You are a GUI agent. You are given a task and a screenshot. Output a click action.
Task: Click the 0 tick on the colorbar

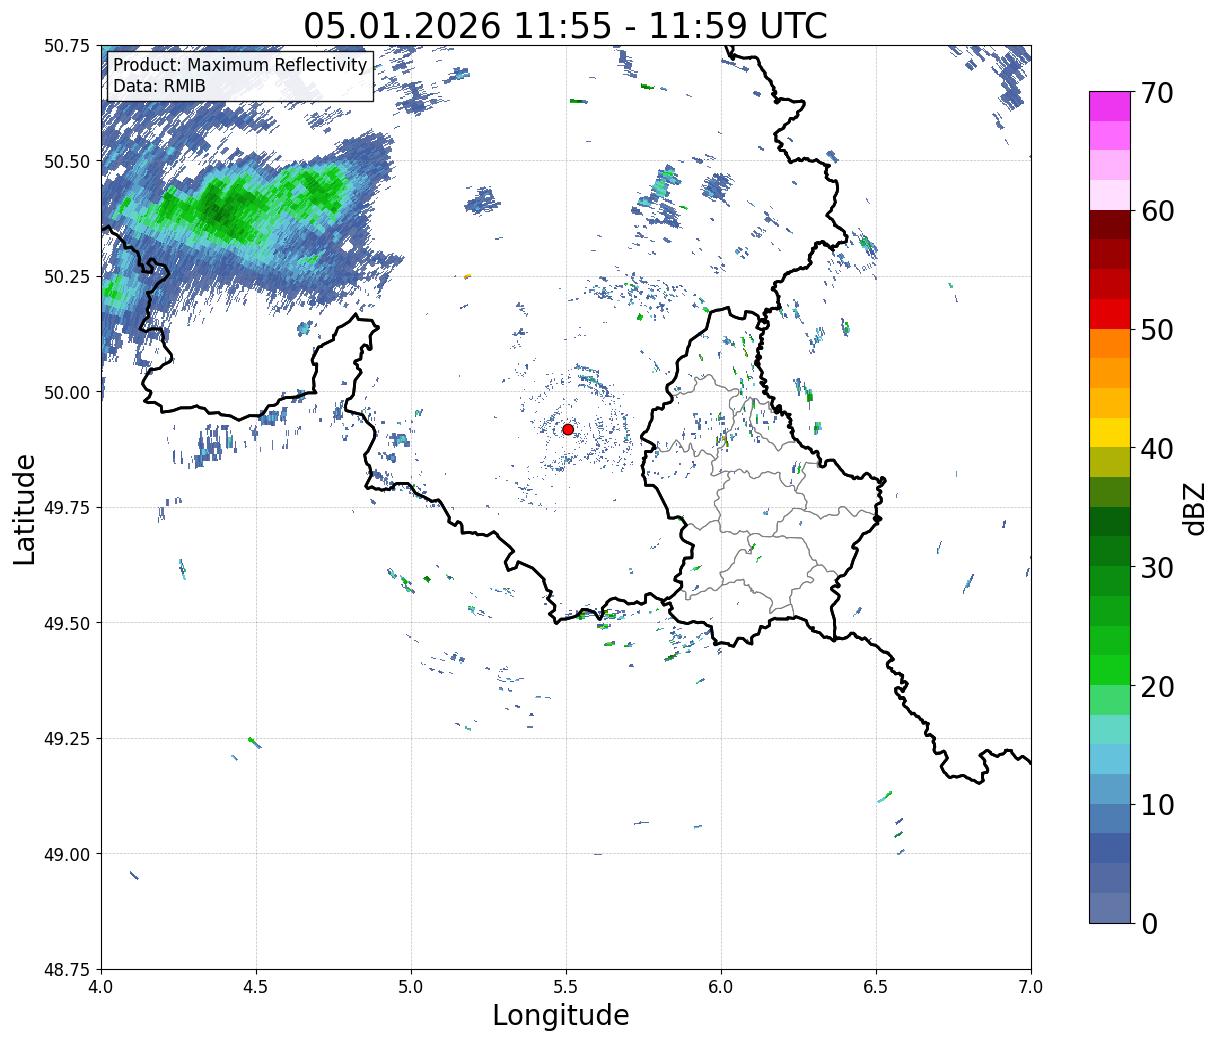pyautogui.click(x=1148, y=923)
